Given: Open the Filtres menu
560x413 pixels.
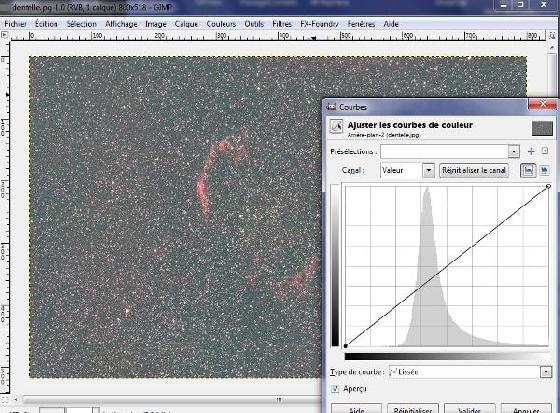Looking at the screenshot, I should point(282,24).
